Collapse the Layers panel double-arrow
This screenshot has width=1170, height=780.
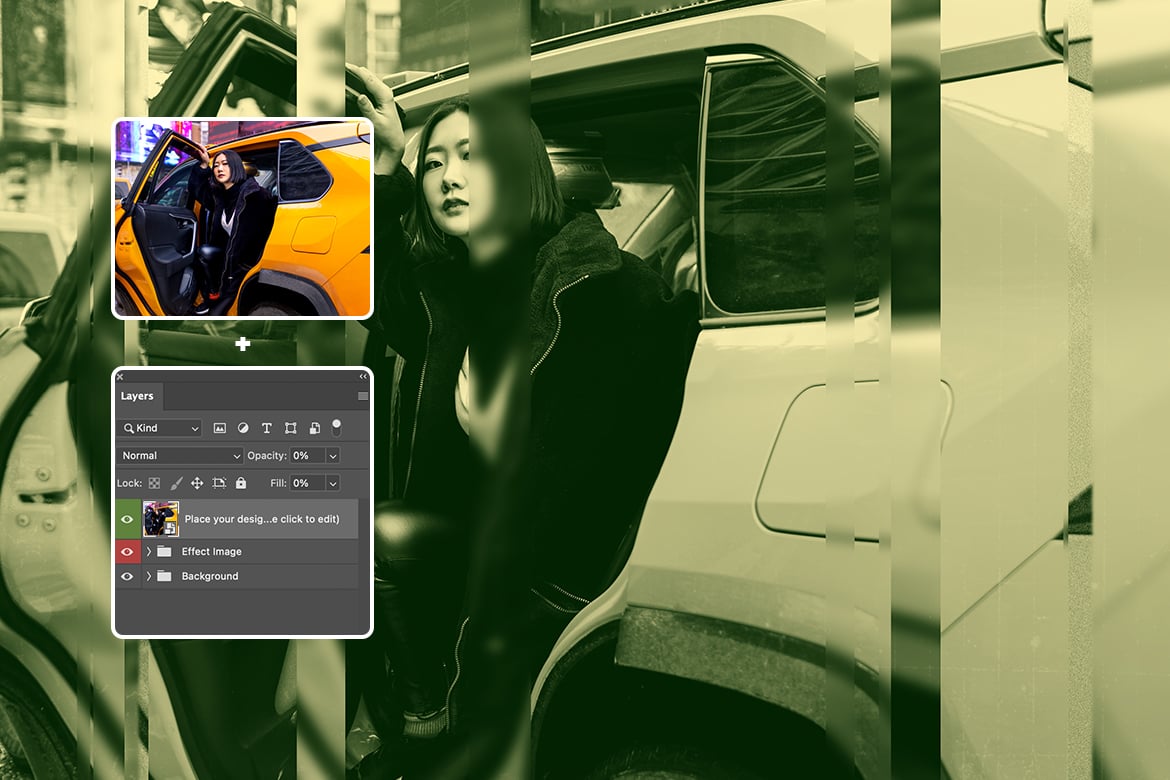point(363,376)
